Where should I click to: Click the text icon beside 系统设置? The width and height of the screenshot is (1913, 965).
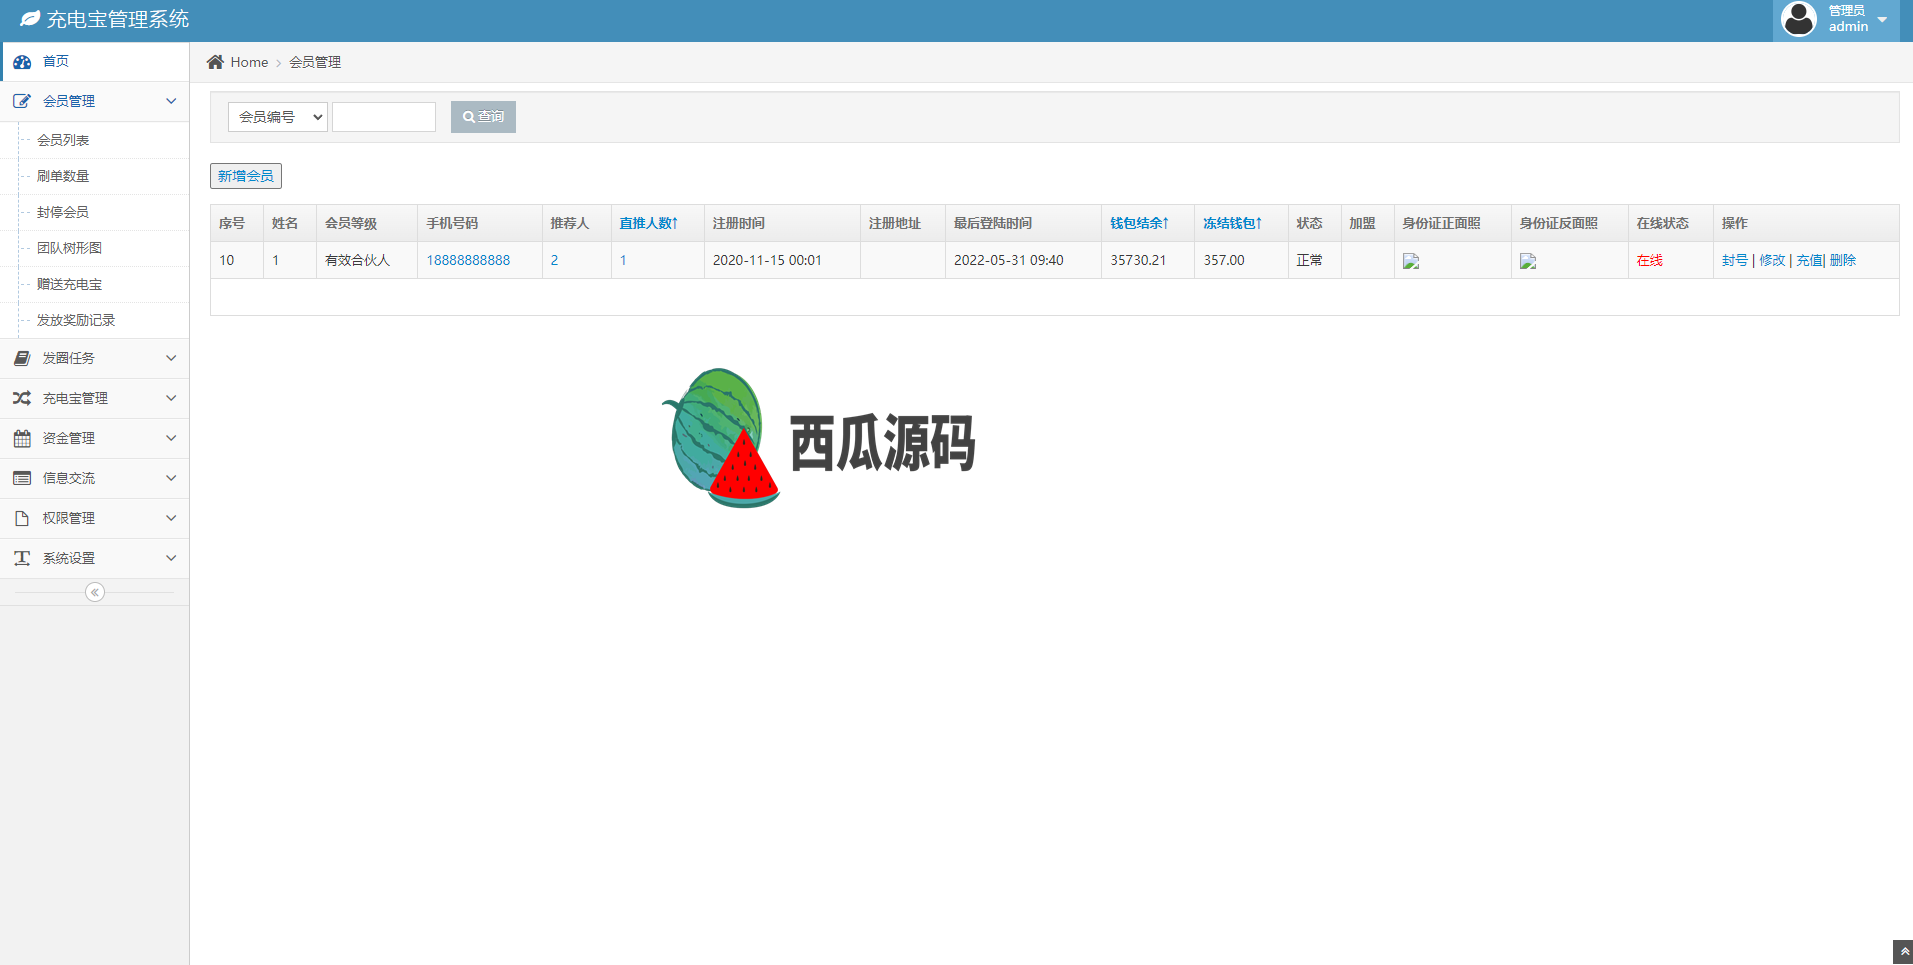[22, 558]
